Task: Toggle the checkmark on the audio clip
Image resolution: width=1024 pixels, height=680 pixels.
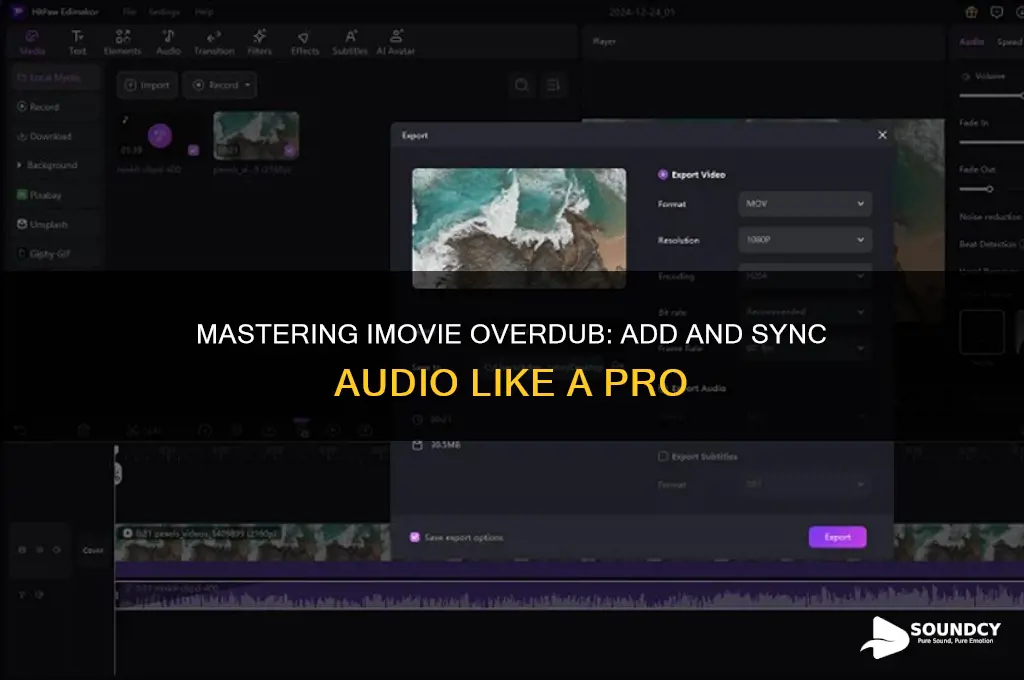Action: pyautogui.click(x=193, y=150)
